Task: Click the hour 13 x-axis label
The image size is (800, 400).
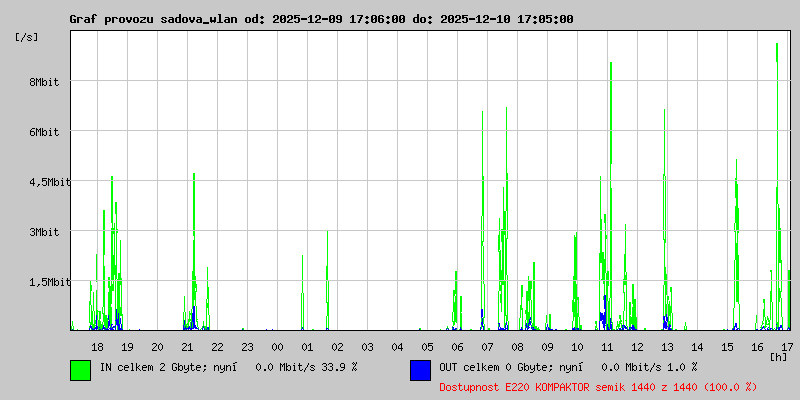Action: click(x=667, y=347)
